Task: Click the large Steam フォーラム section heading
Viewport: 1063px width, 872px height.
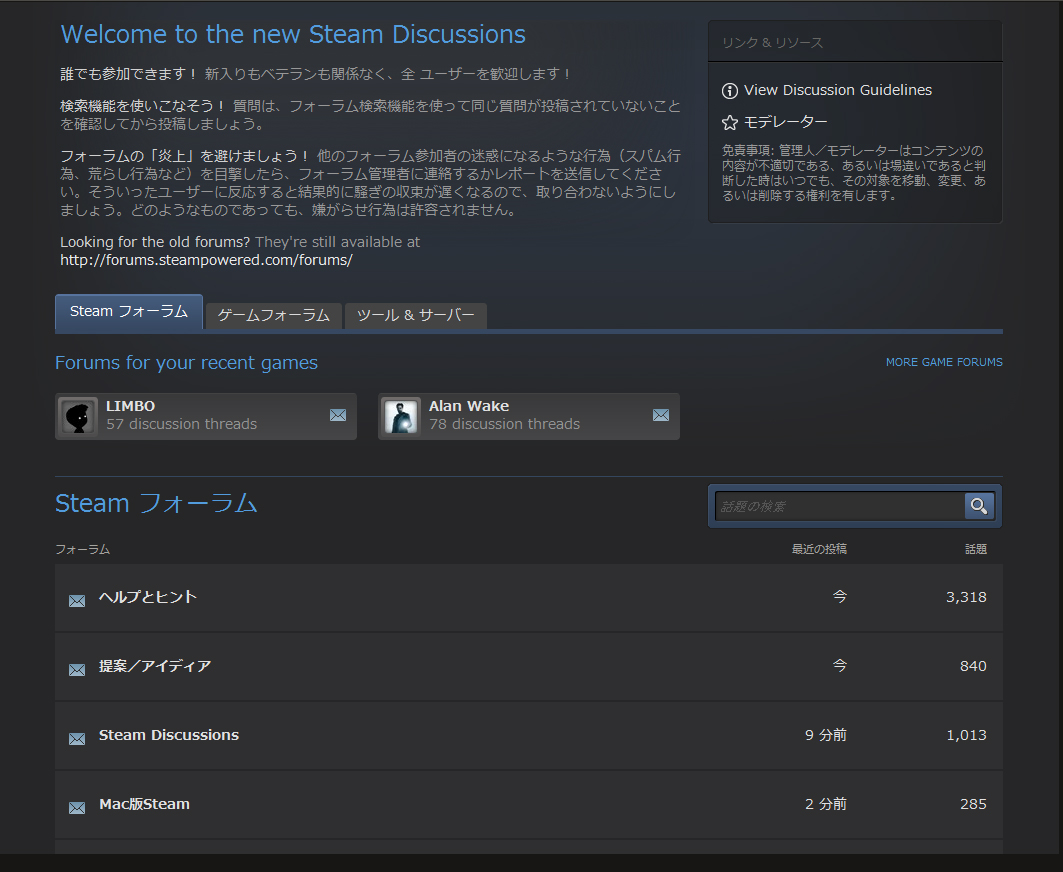Action: pyautogui.click(x=156, y=504)
